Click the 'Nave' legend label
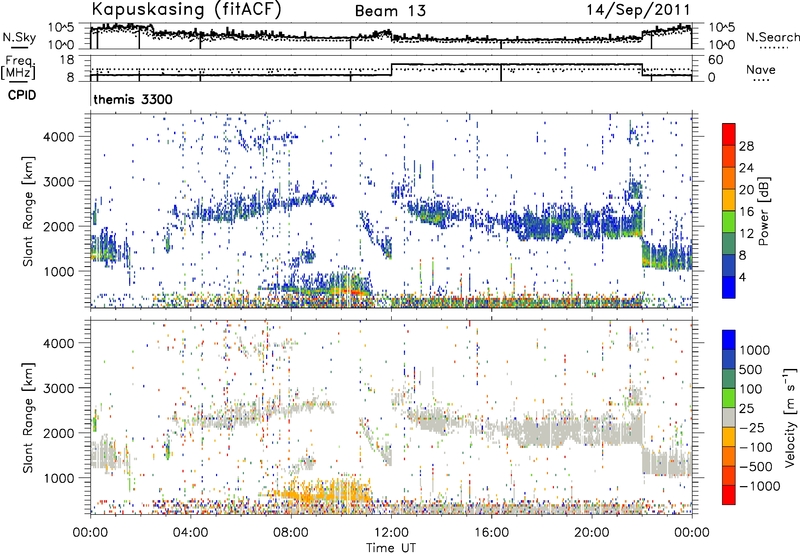The image size is (800, 554). (x=761, y=69)
